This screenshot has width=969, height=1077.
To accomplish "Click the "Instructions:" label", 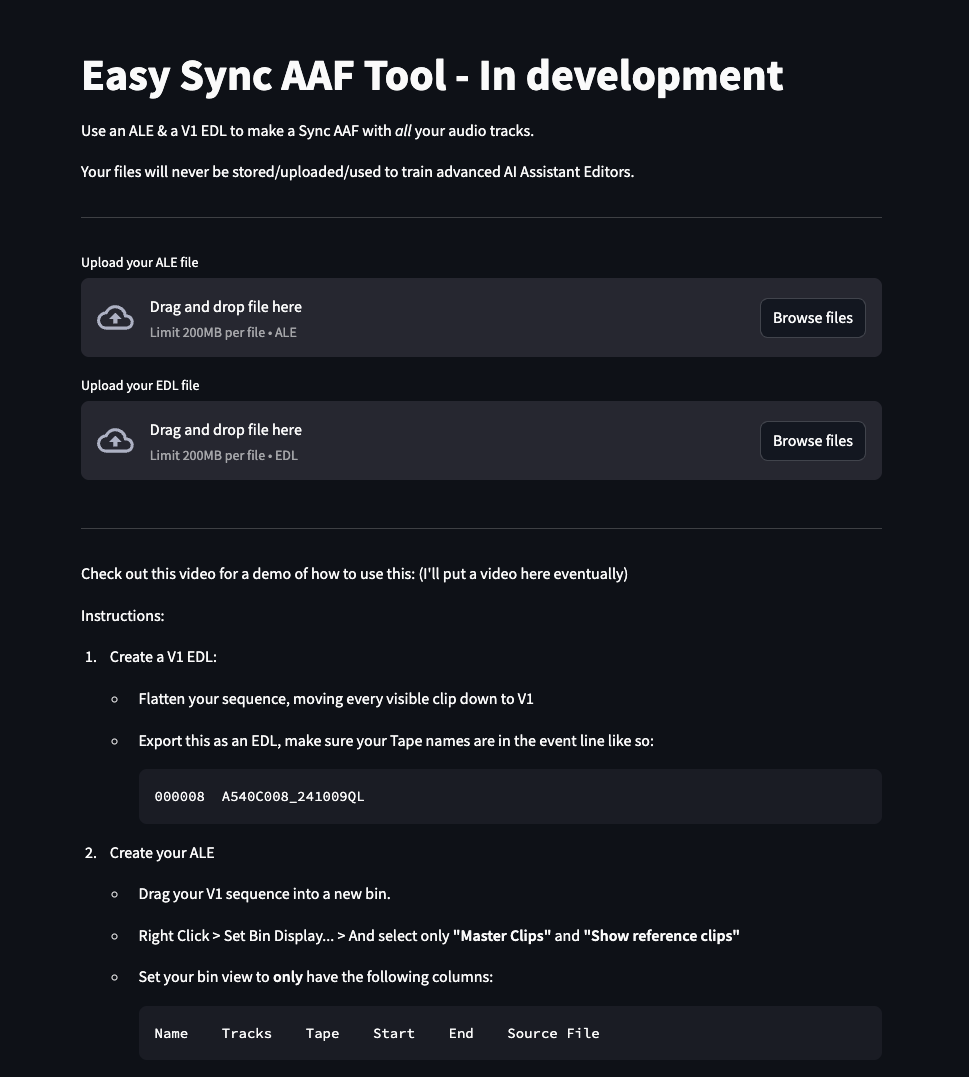I will [122, 616].
